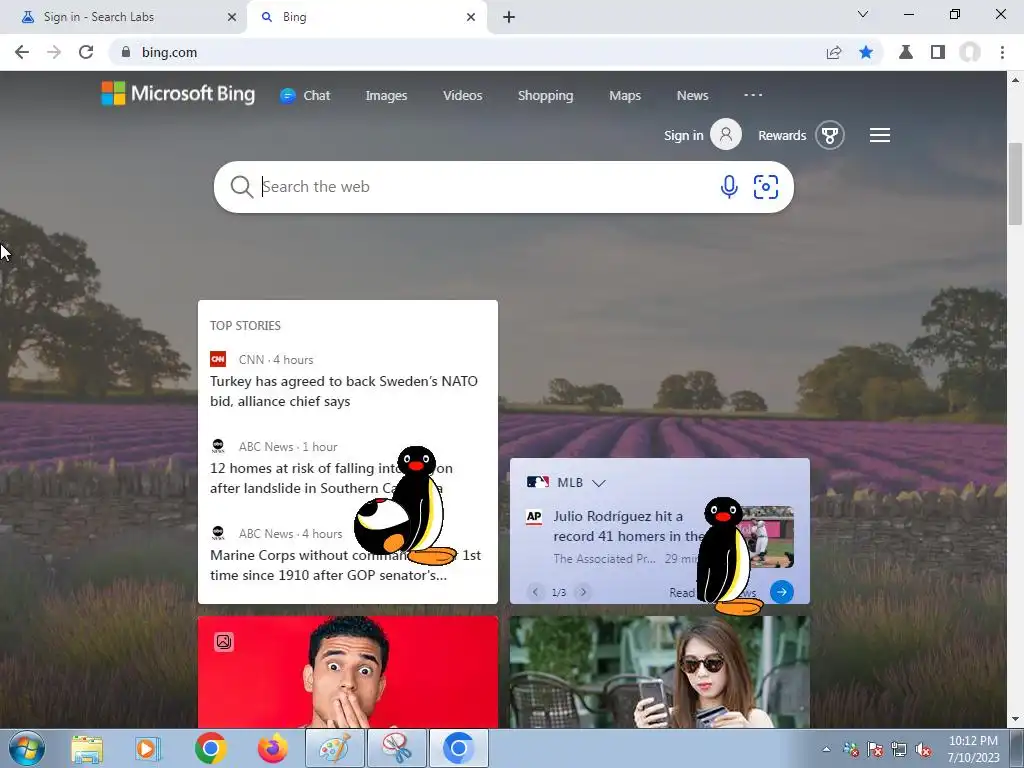Open Bing Chat
This screenshot has width=1024, height=768.
coord(305,95)
